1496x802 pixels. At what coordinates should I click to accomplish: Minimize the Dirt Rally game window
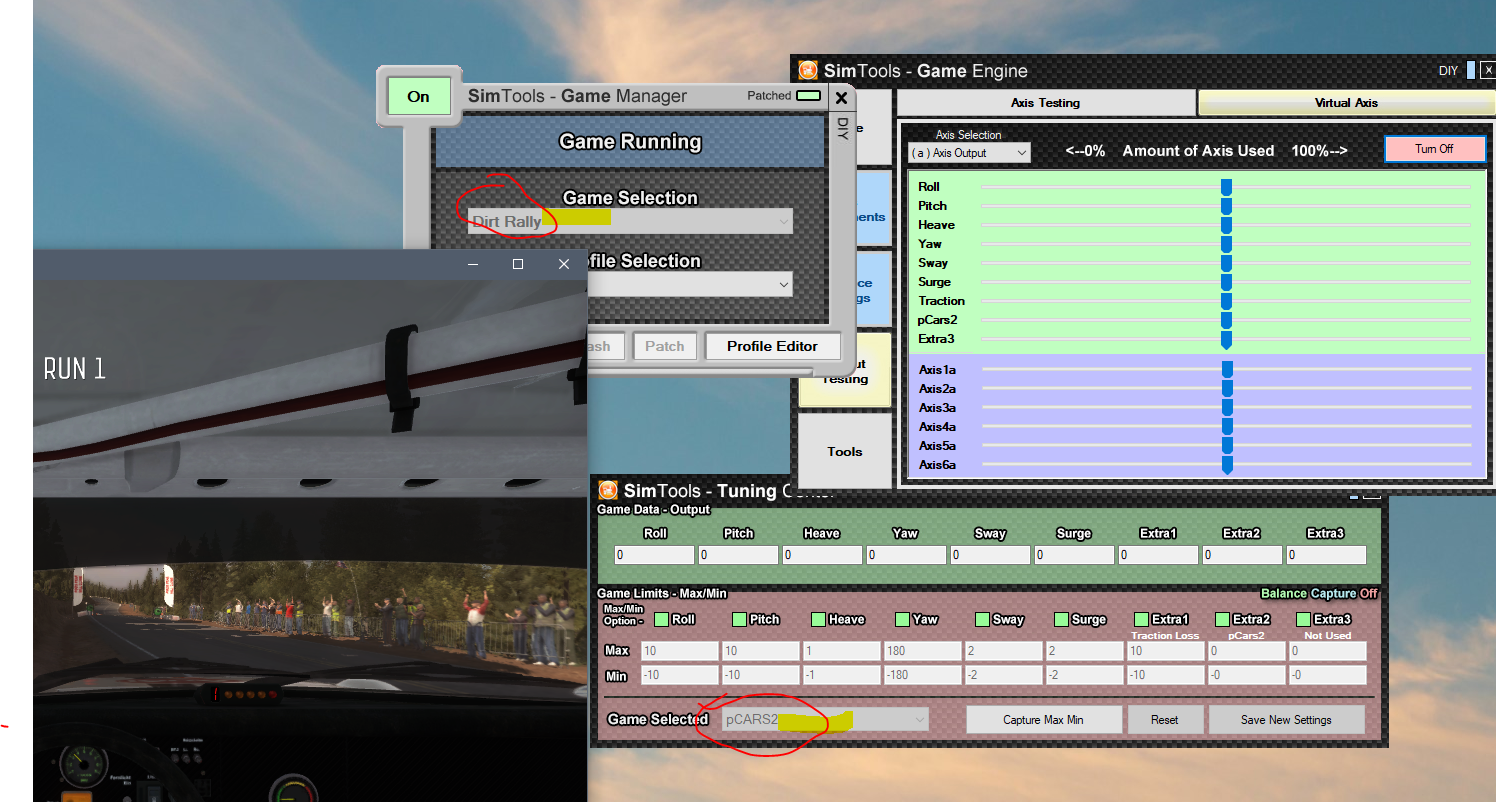[473, 264]
